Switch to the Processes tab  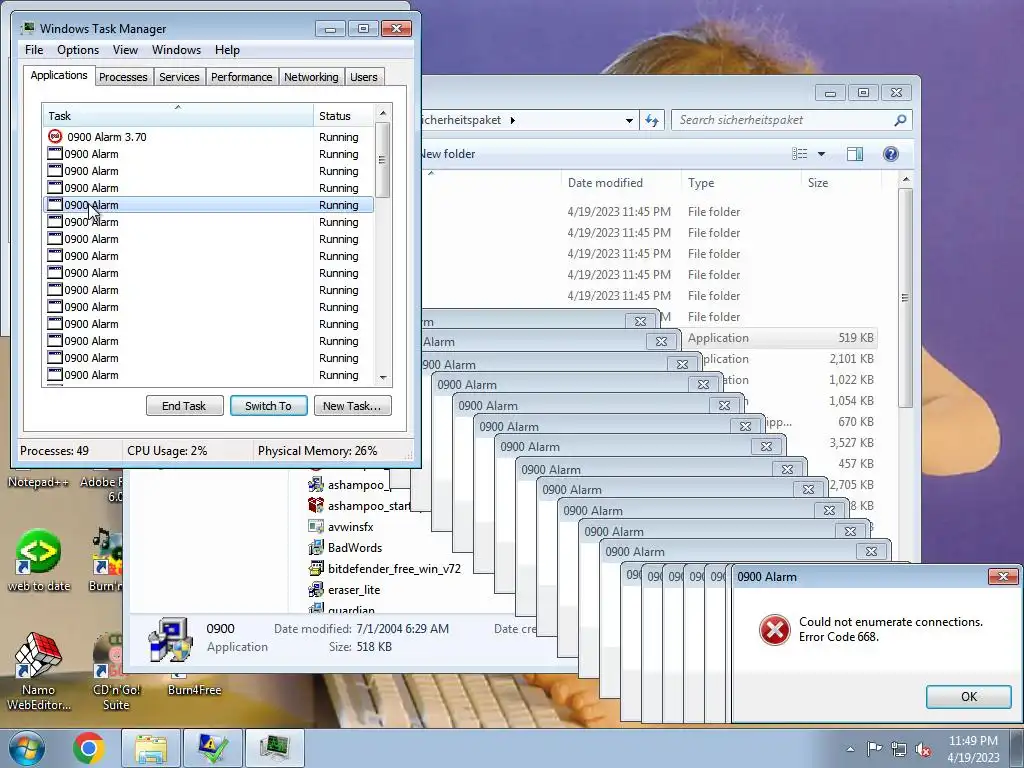click(123, 77)
